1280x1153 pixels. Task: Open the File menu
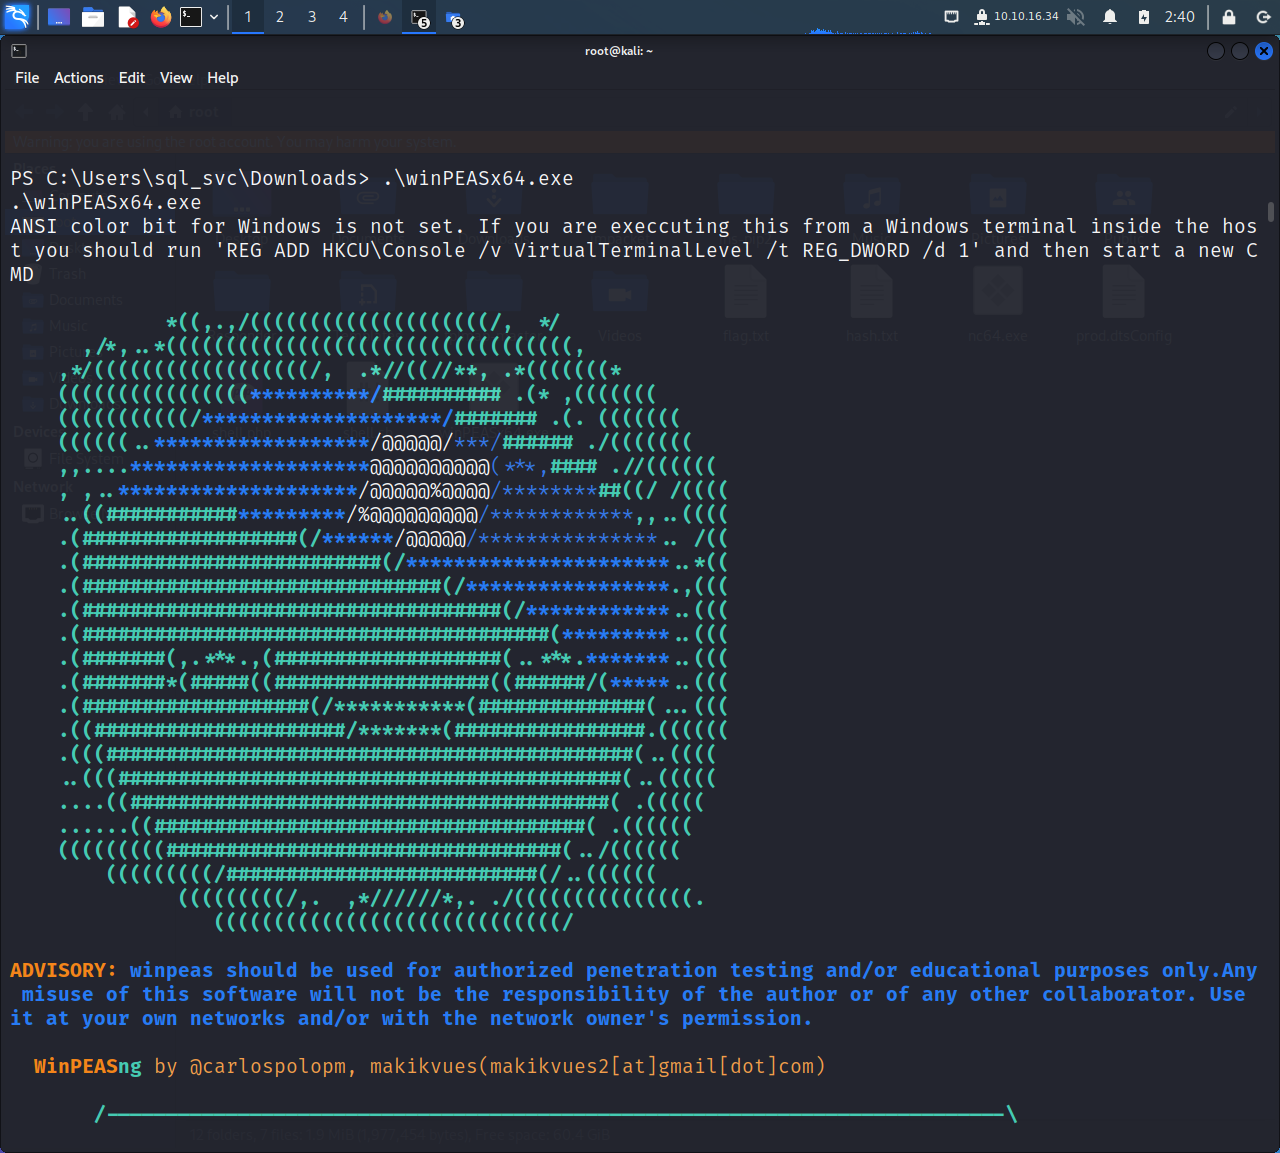pos(27,78)
